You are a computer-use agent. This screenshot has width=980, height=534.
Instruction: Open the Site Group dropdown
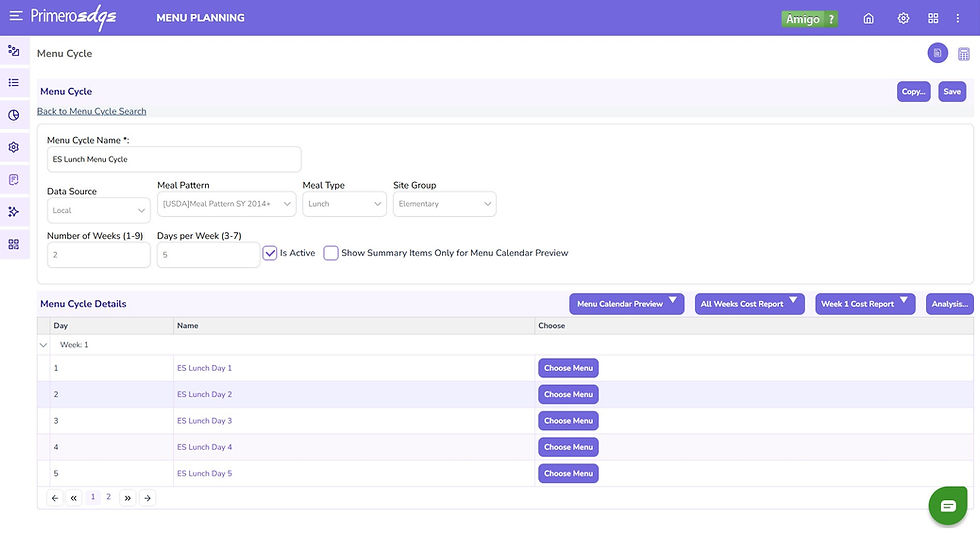(x=444, y=204)
